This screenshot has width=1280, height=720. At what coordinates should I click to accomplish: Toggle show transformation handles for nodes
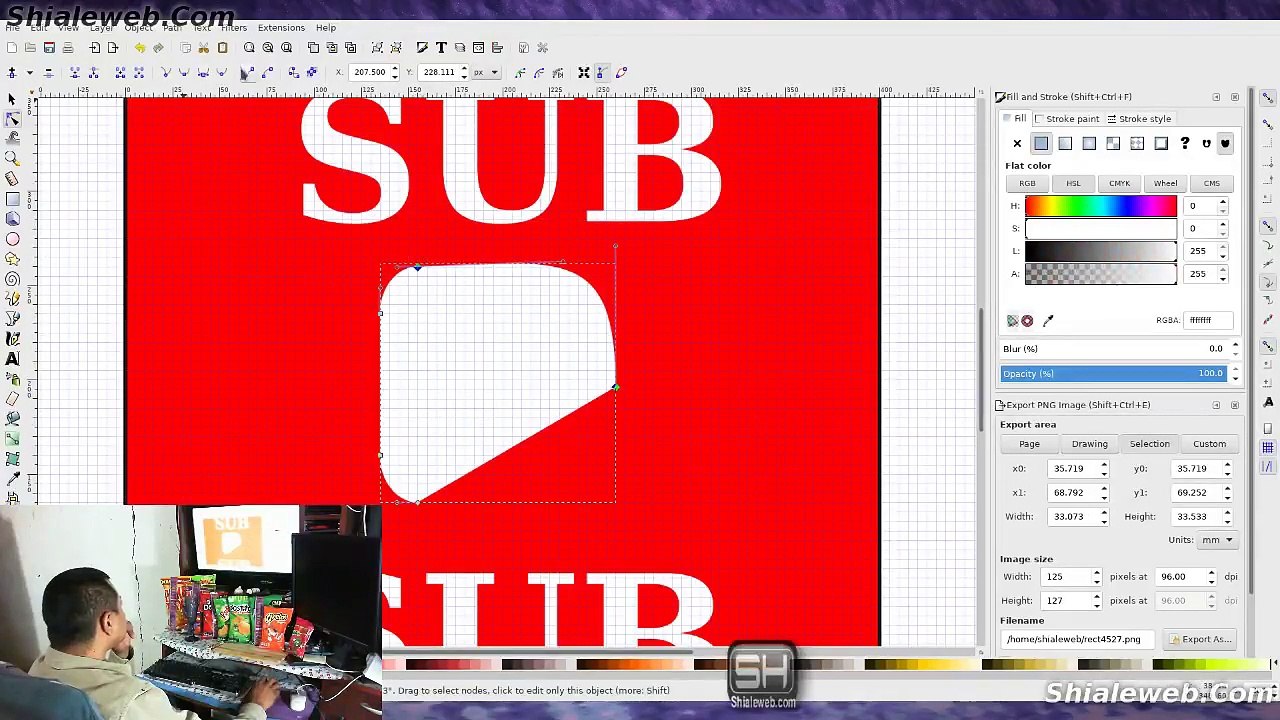[584, 72]
